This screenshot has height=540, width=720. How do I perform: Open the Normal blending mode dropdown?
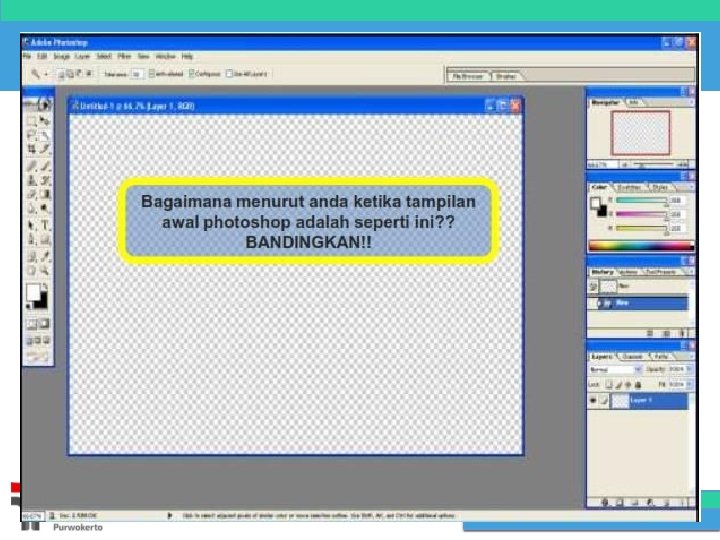(615, 370)
